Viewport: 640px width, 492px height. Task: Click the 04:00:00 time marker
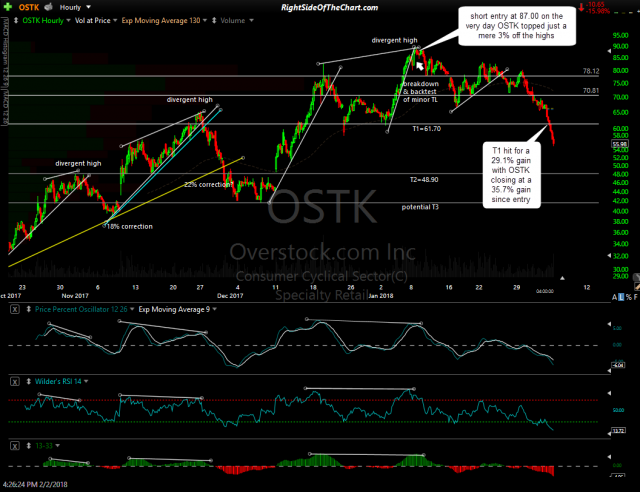544,291
